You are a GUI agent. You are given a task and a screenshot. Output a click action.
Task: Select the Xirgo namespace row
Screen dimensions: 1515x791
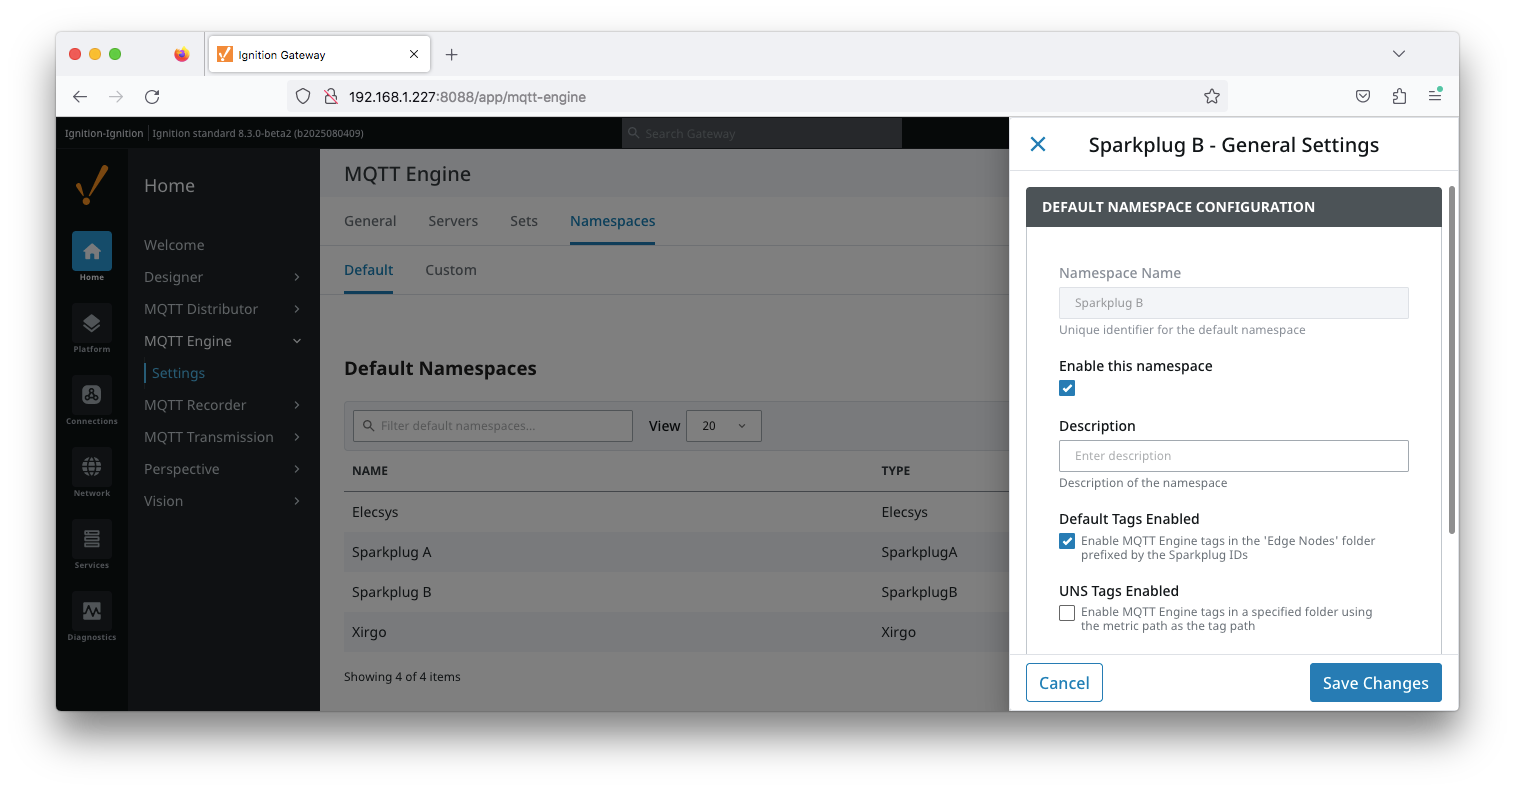click(676, 632)
